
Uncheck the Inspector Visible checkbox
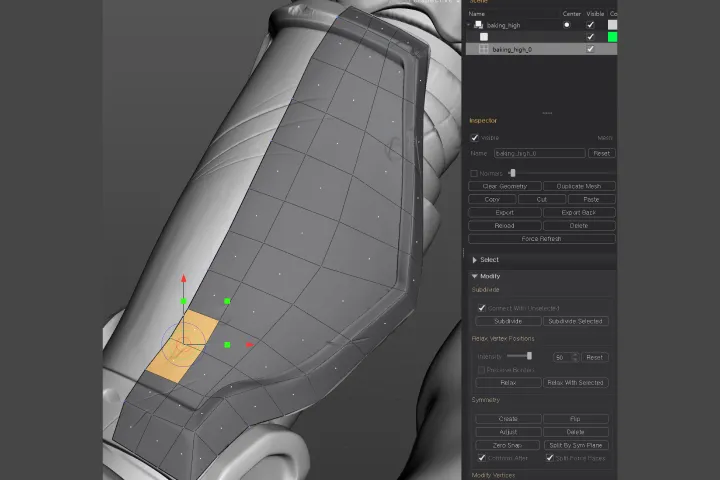pyautogui.click(x=474, y=138)
